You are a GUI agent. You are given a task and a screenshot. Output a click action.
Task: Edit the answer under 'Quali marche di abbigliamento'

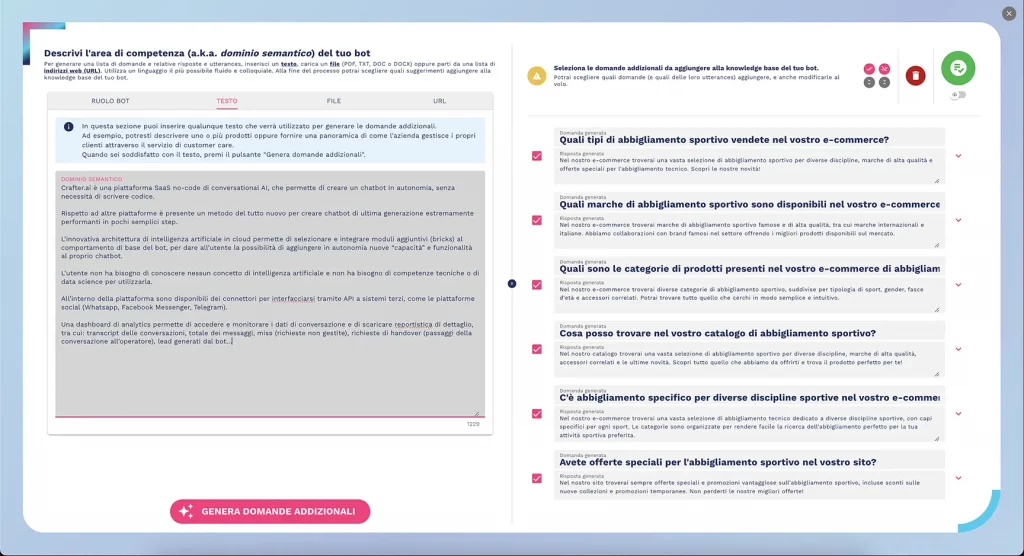point(749,231)
